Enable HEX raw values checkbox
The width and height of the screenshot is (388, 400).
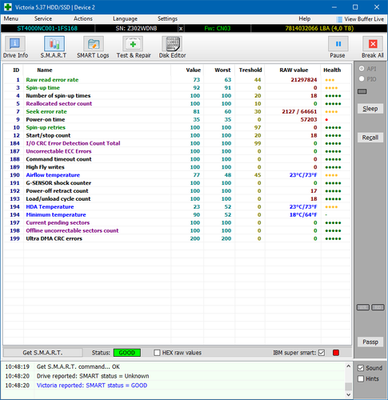click(157, 353)
